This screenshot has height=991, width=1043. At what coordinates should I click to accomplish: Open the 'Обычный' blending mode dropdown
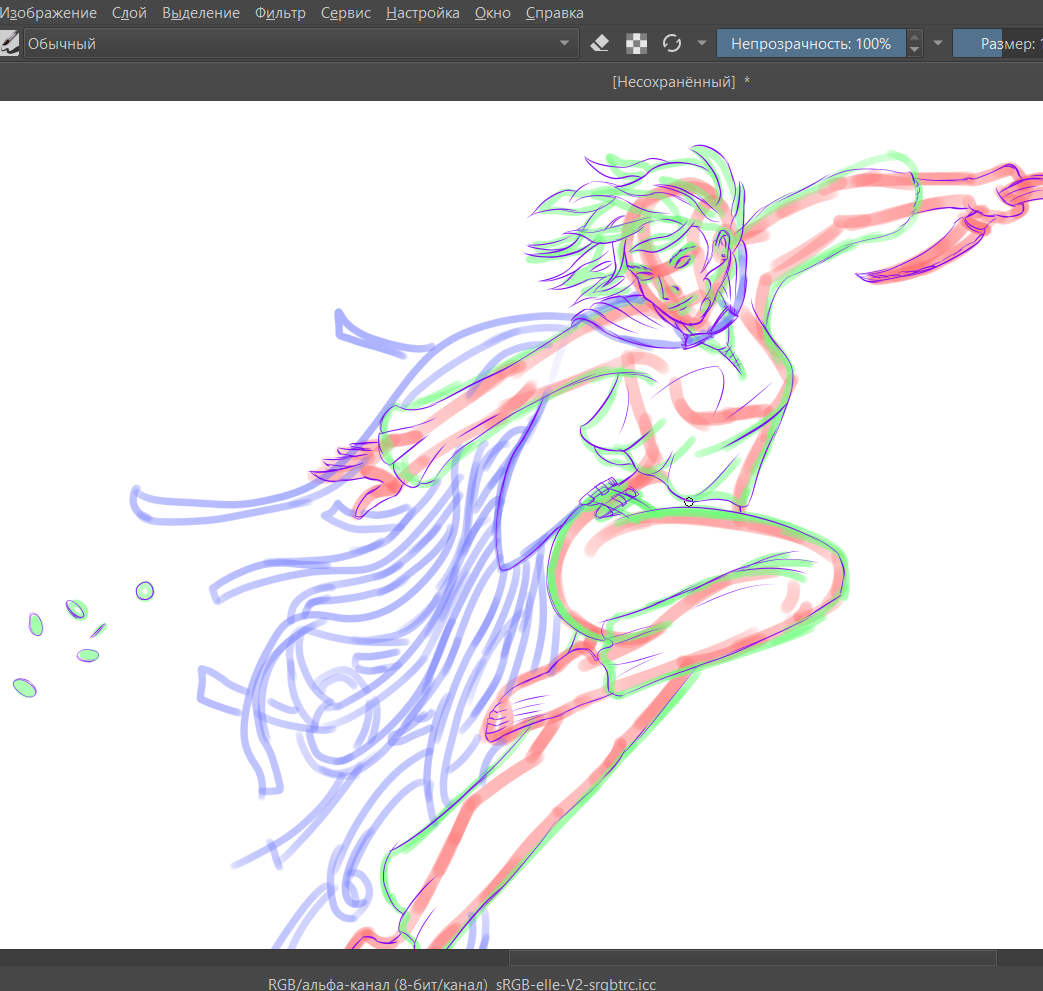coord(300,44)
